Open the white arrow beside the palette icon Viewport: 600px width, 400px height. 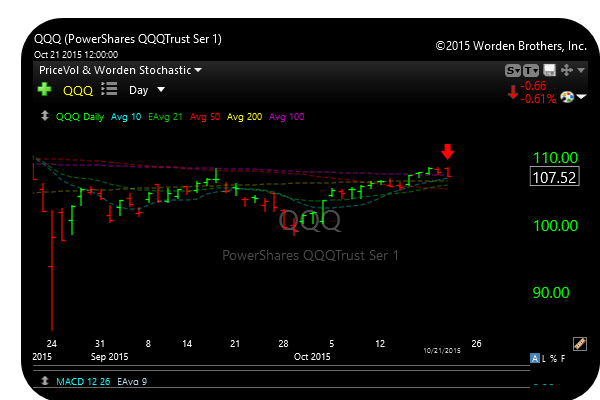(x=581, y=97)
